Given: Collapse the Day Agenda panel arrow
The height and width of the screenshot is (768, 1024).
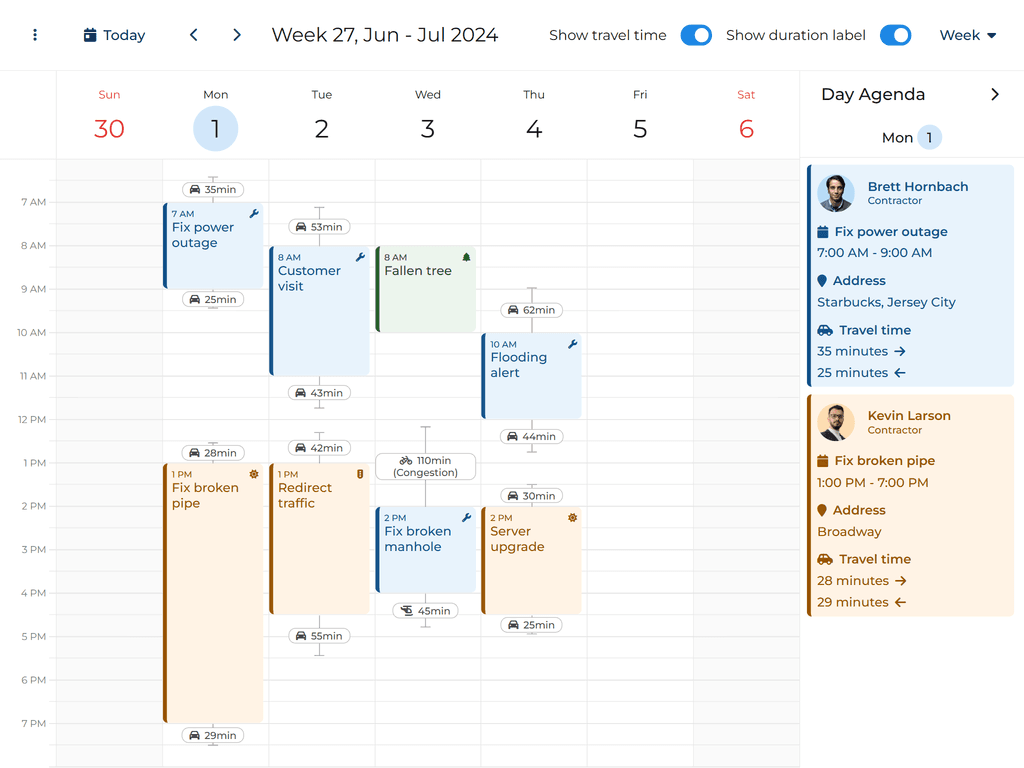Looking at the screenshot, I should coord(994,94).
